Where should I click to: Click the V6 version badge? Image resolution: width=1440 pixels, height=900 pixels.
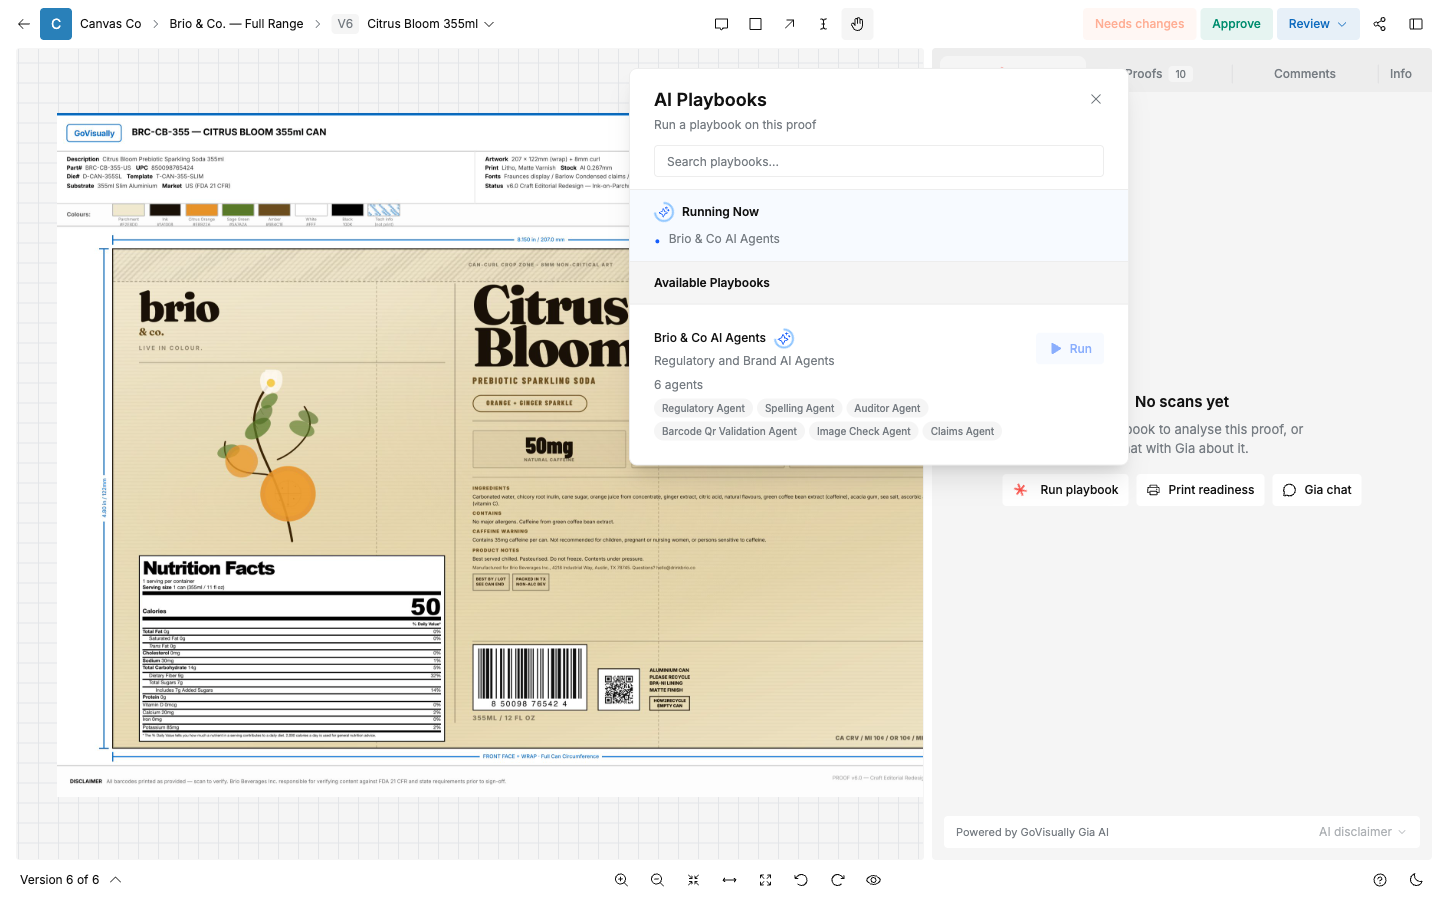pyautogui.click(x=345, y=24)
